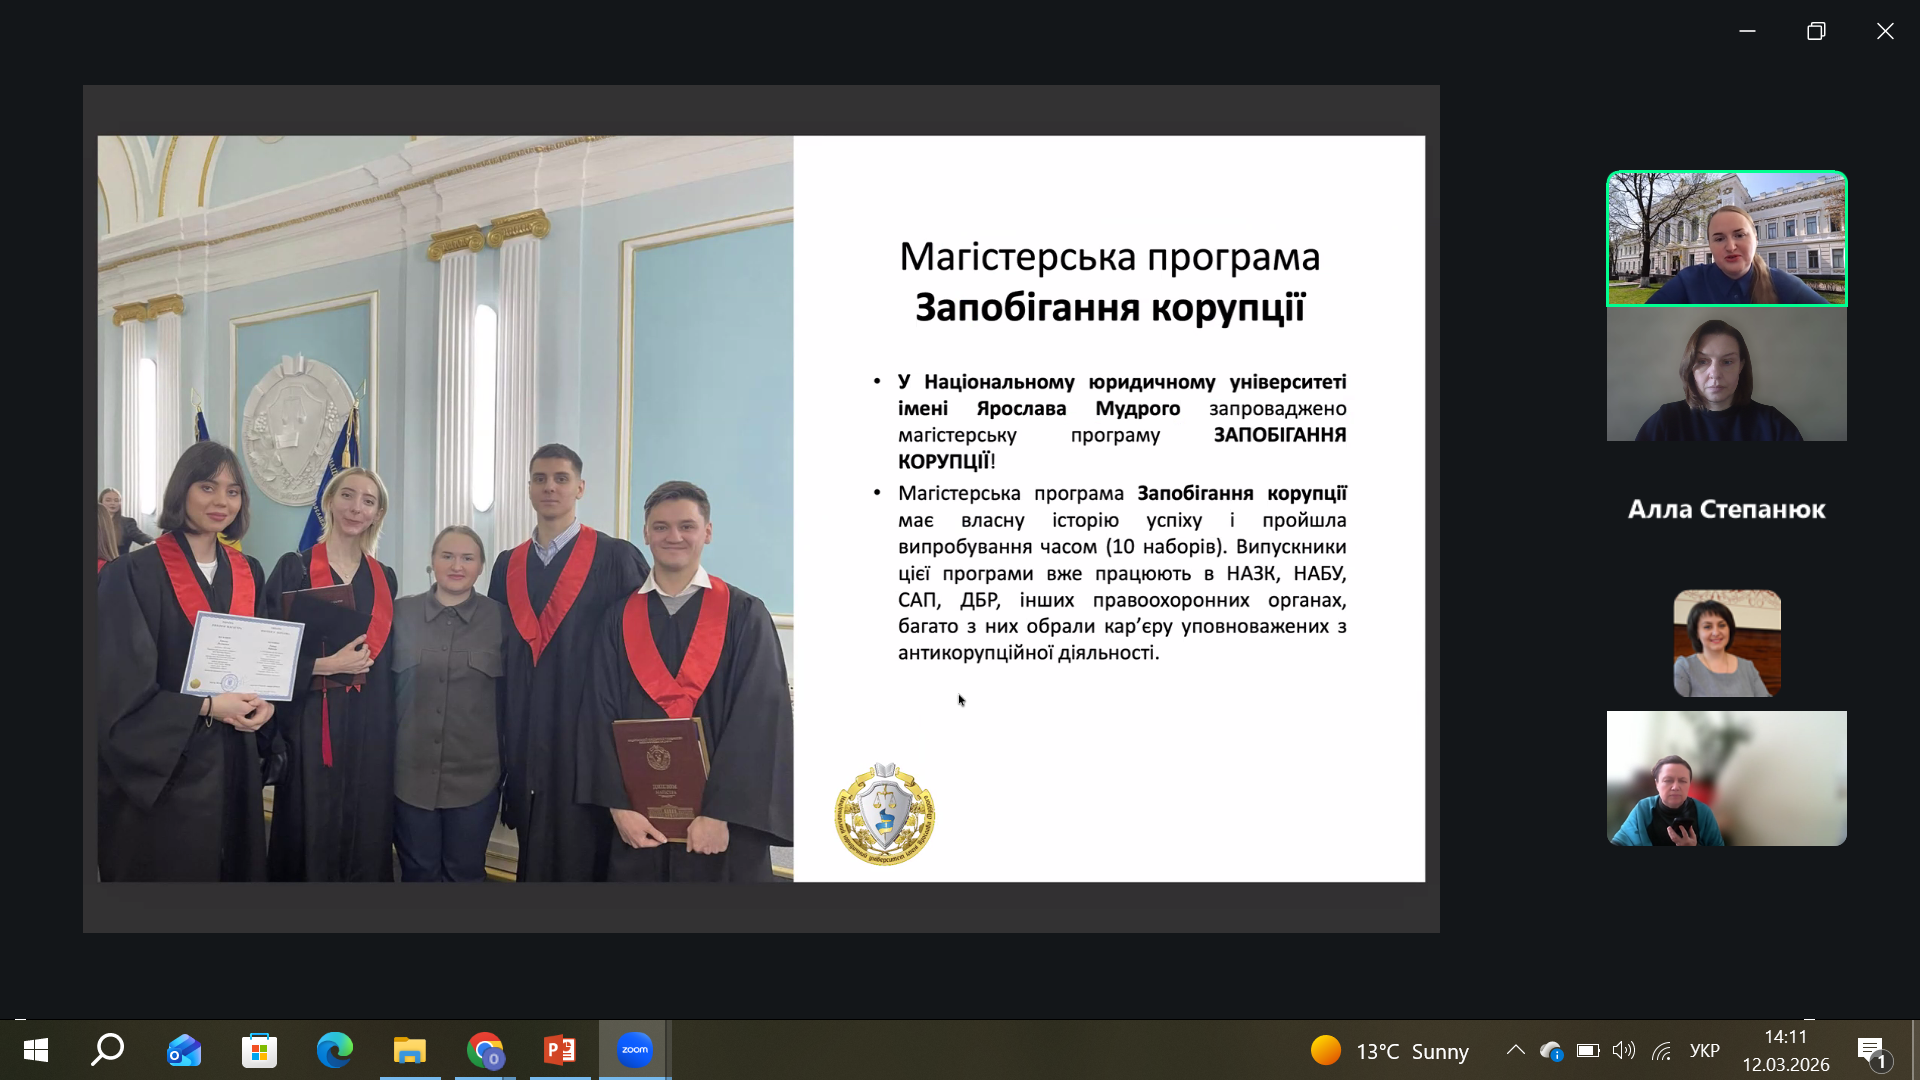The height and width of the screenshot is (1080, 1920).
Task: Open Outlook from the taskbar
Action: click(185, 1050)
